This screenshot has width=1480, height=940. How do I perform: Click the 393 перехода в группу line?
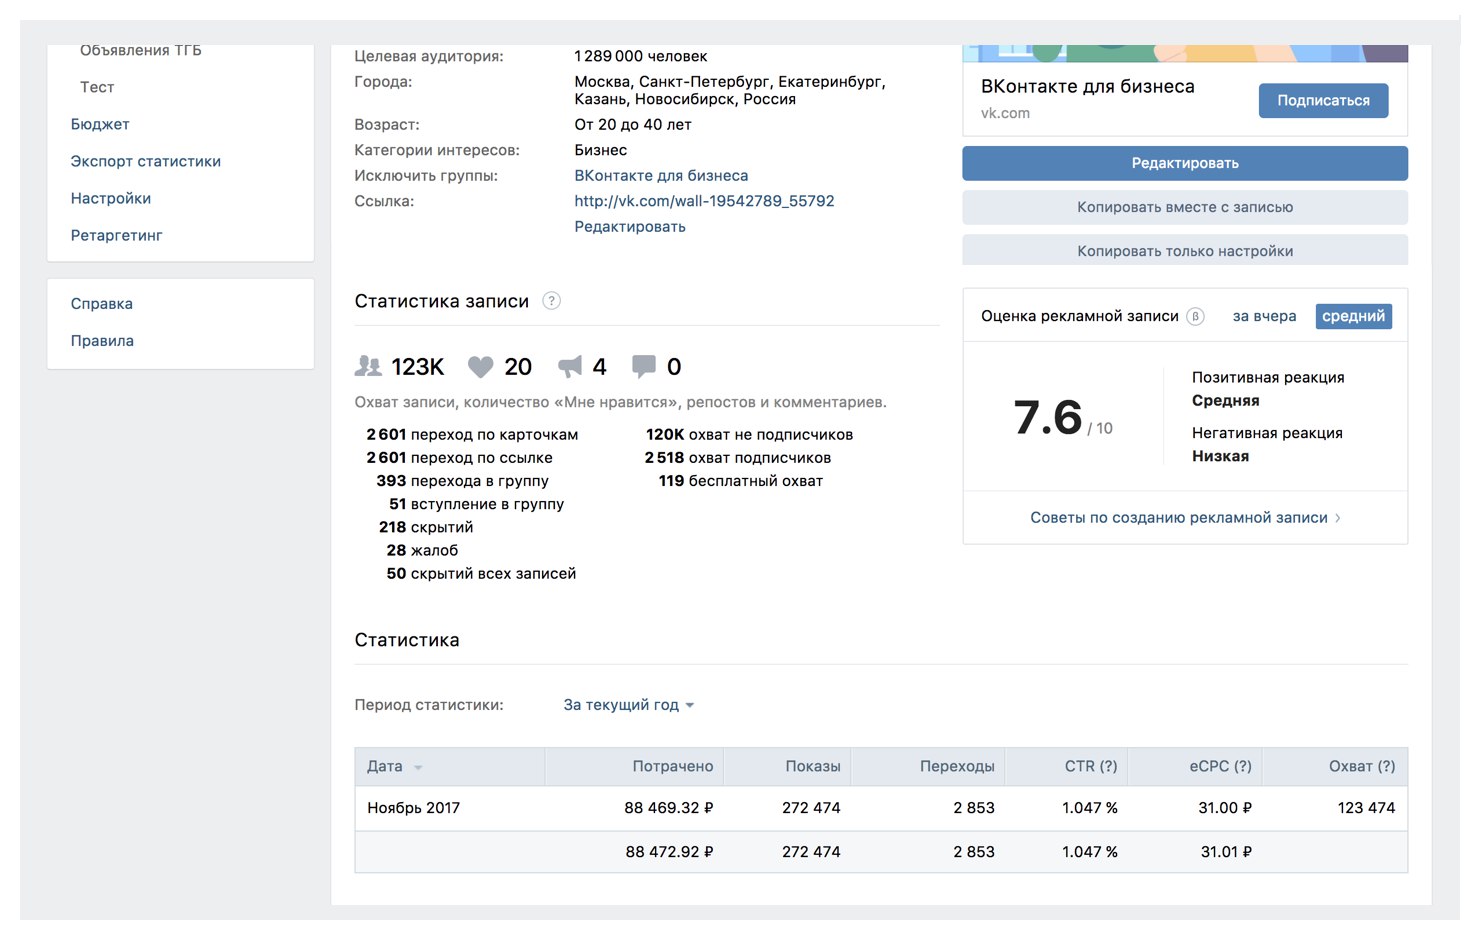(x=462, y=481)
